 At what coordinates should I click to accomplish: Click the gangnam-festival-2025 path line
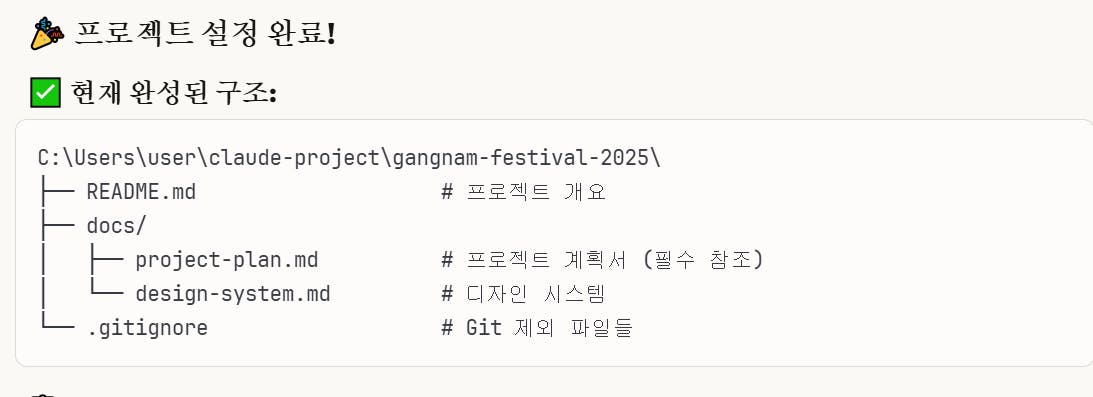349,158
